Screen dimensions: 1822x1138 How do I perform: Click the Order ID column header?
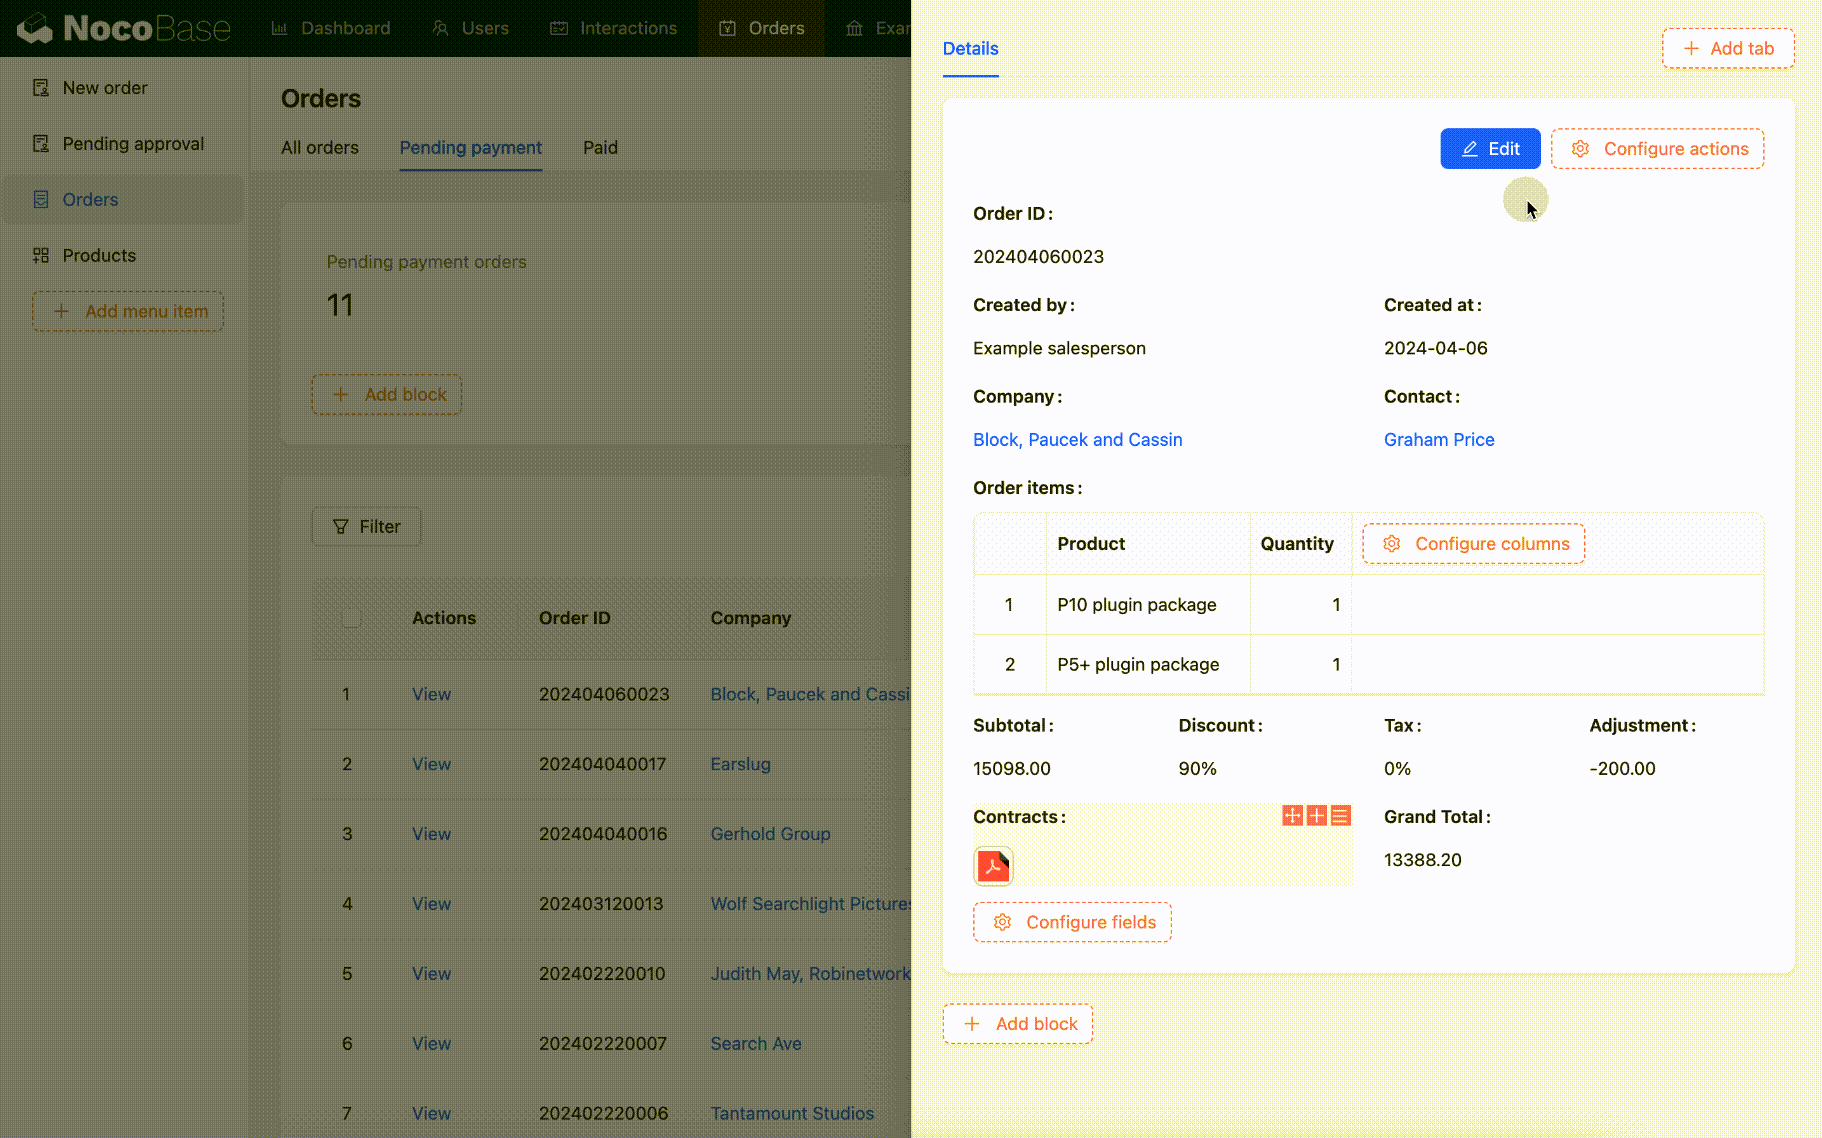coord(575,618)
